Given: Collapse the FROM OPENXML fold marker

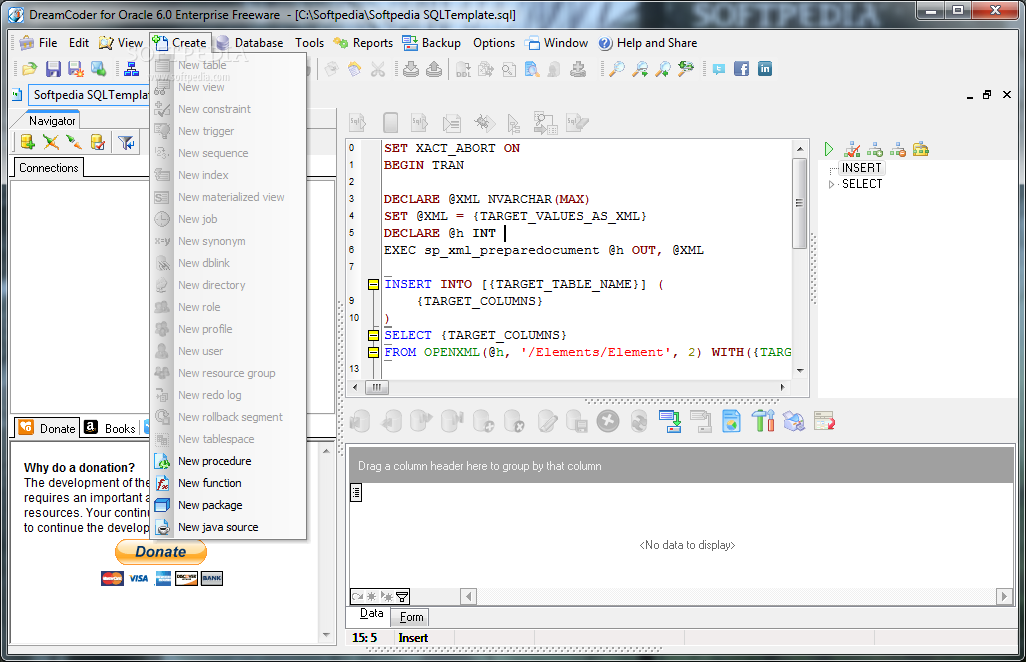Looking at the screenshot, I should [x=373, y=353].
